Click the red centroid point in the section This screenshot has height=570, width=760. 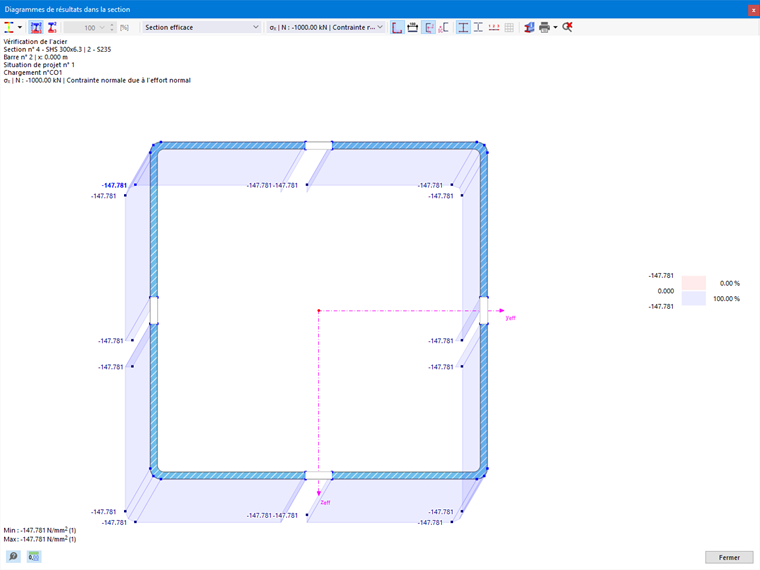tap(318, 311)
